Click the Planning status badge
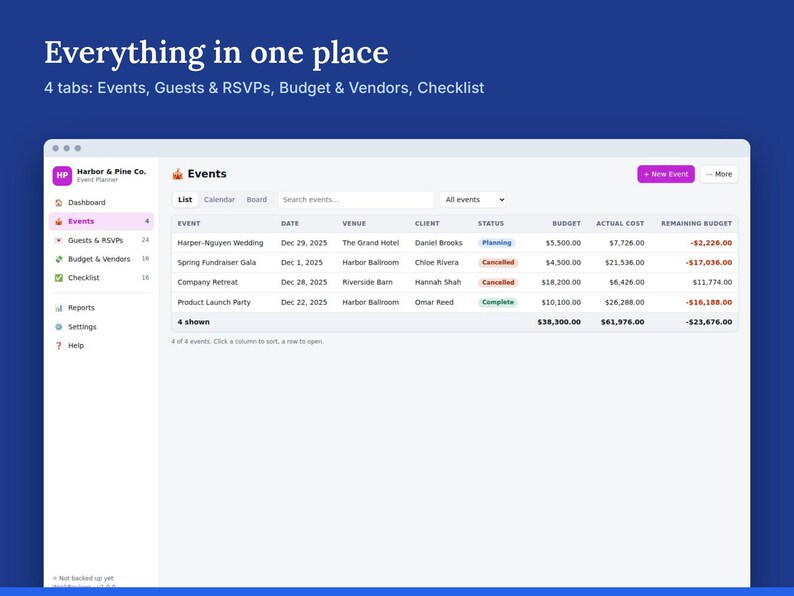 click(x=497, y=243)
